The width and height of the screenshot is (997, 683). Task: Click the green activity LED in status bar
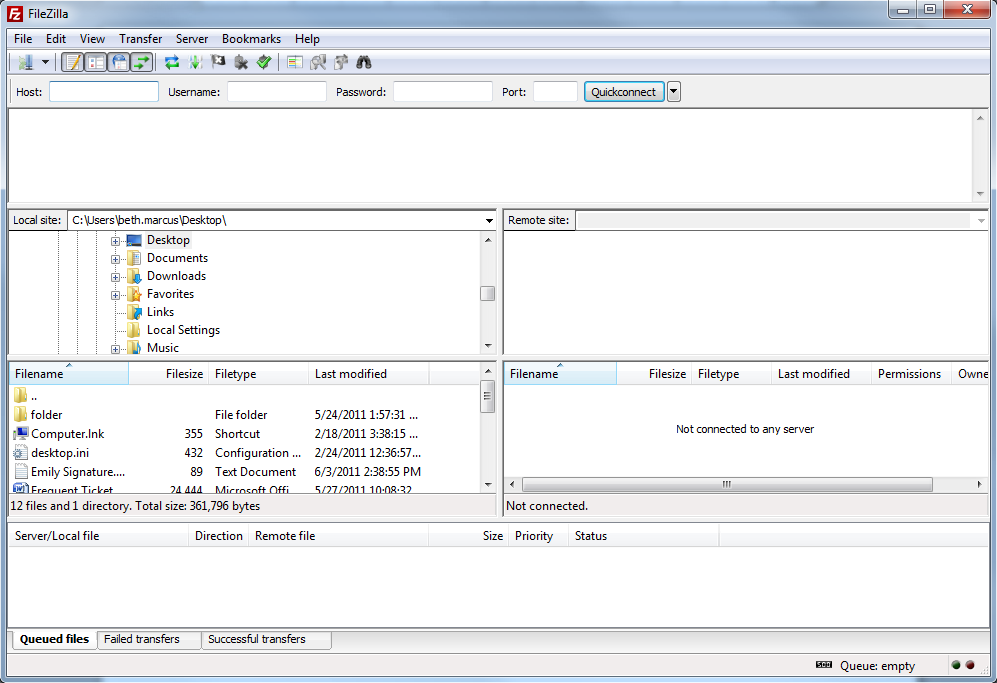pyautogui.click(x=956, y=665)
